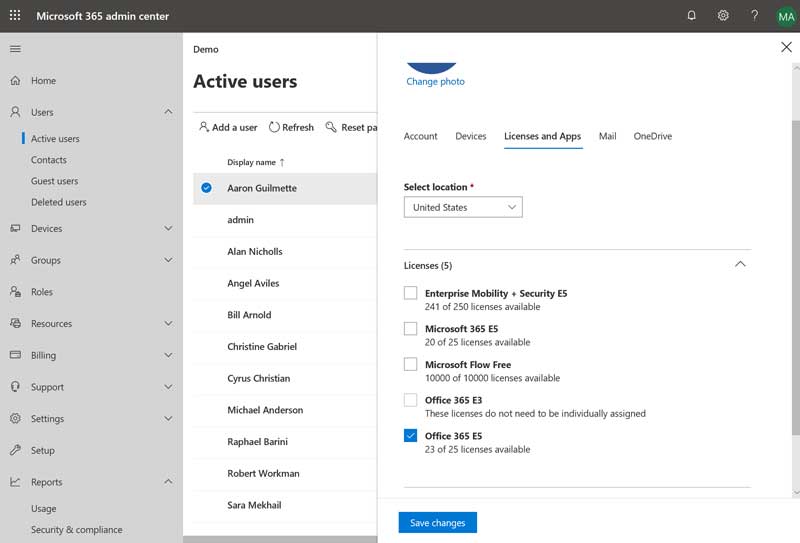Click the Support headset icon in sidebar
Image resolution: width=800 pixels, height=543 pixels.
15,386
